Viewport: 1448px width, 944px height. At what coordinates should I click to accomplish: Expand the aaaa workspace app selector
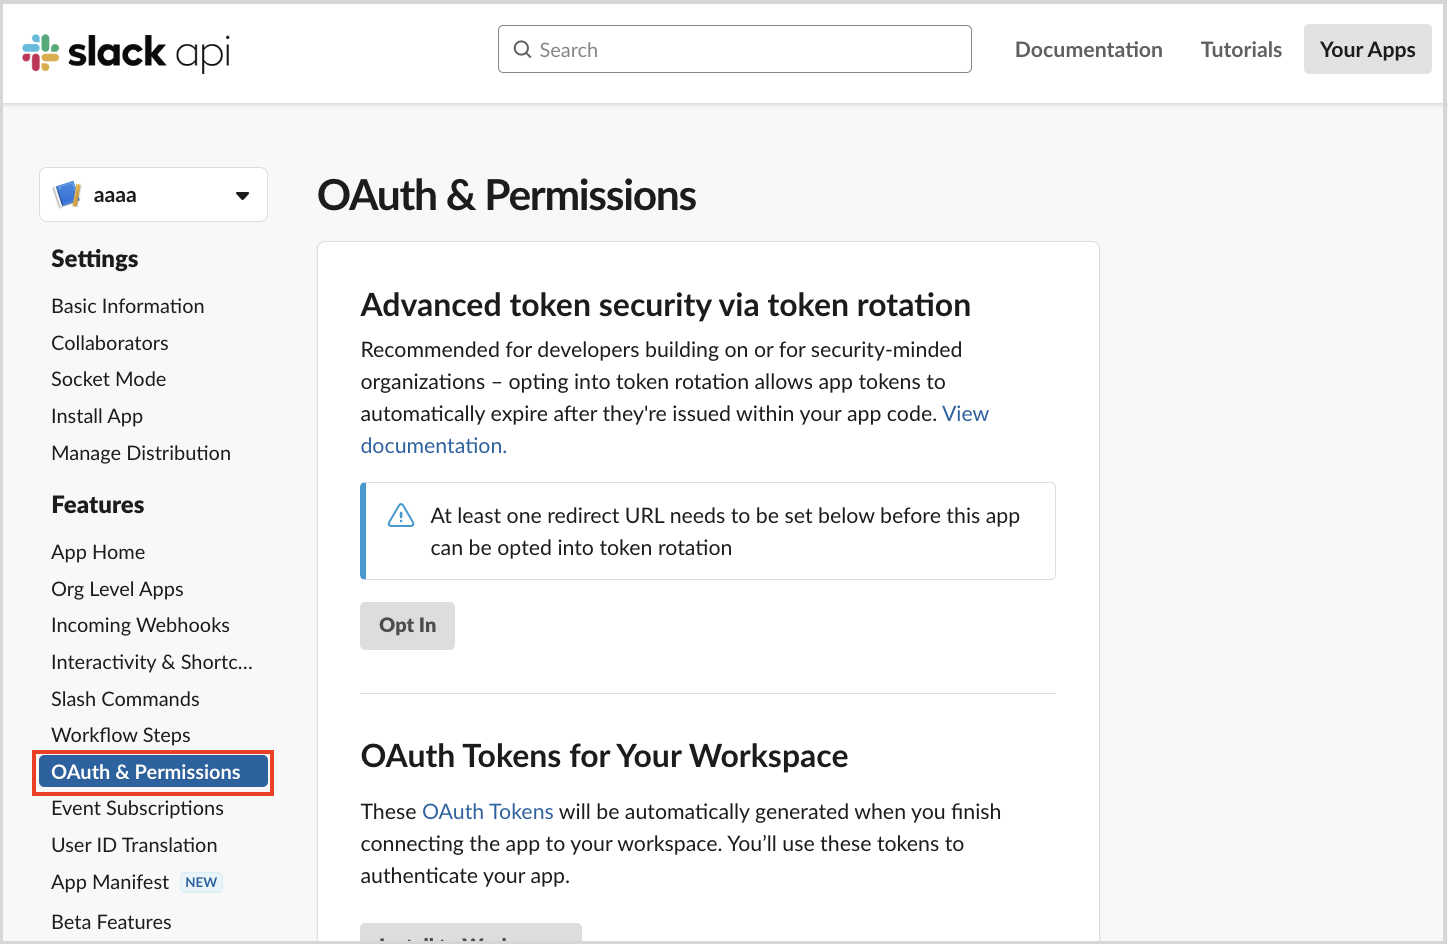(153, 194)
